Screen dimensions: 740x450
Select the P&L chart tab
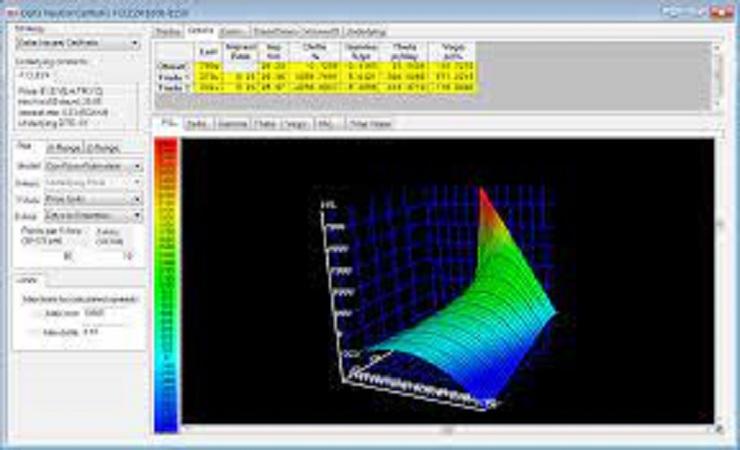click(x=168, y=123)
